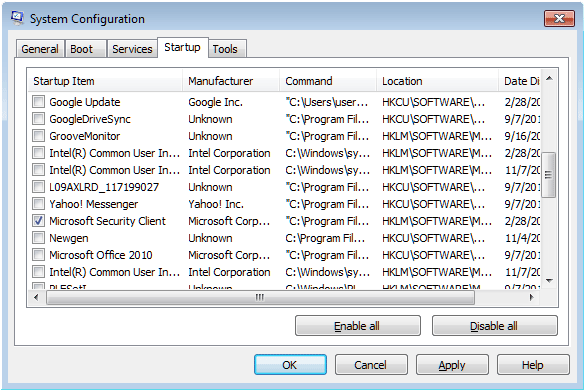Click the Google Inc. manufacturer cell
585x391 pixels.
point(216,102)
